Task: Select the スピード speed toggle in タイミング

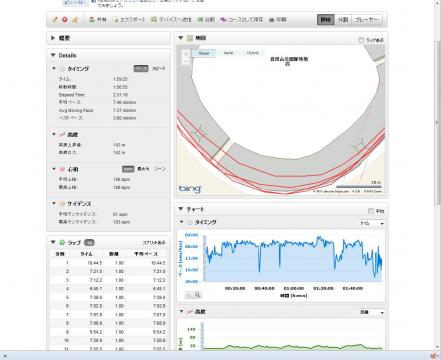Action: 158,68
